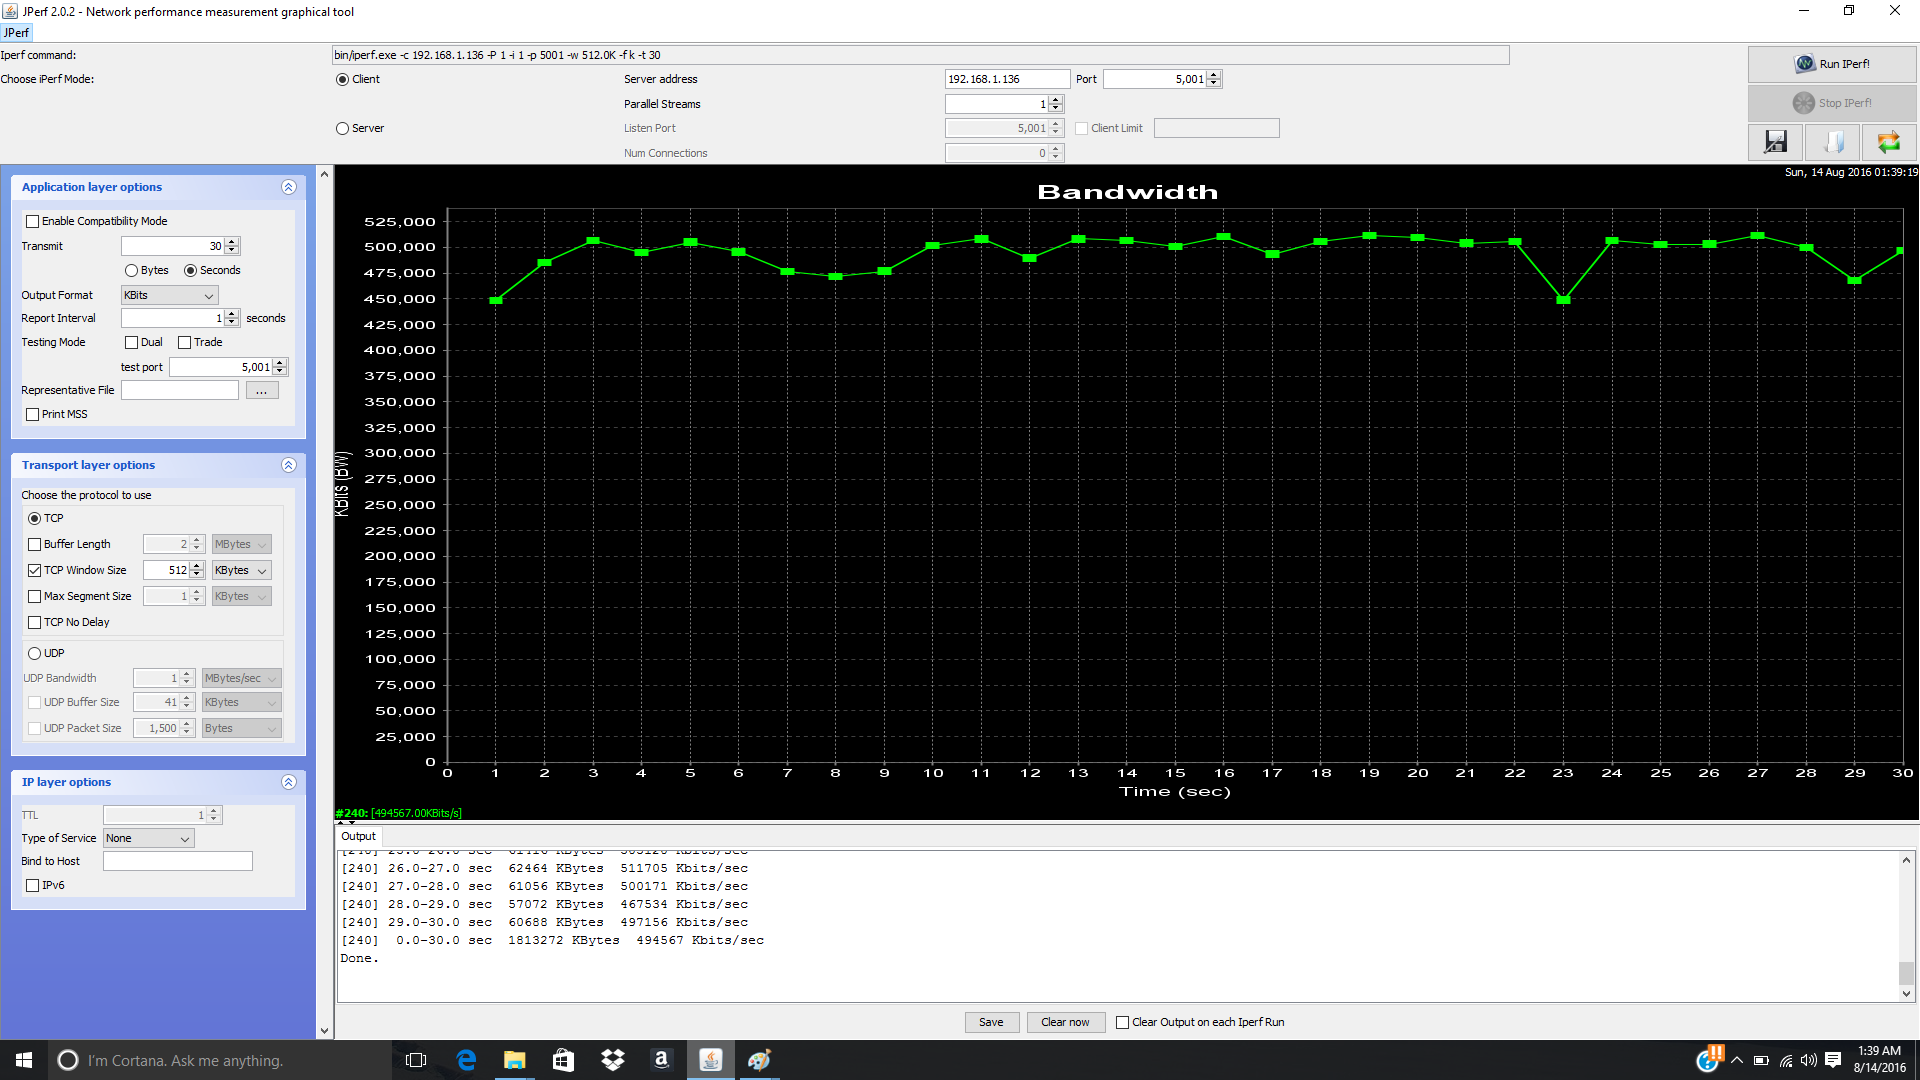Collapse Application layer options panel

[x=288, y=187]
